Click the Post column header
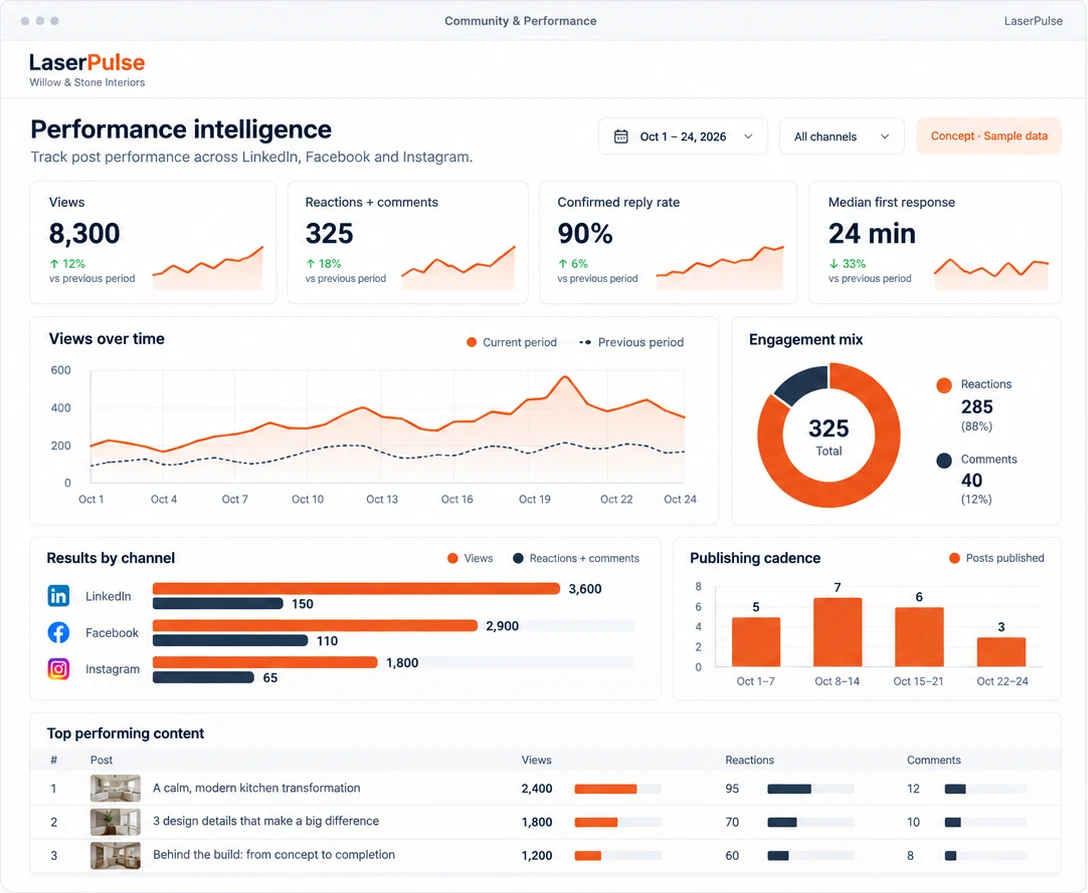This screenshot has width=1088, height=893. coord(101,760)
